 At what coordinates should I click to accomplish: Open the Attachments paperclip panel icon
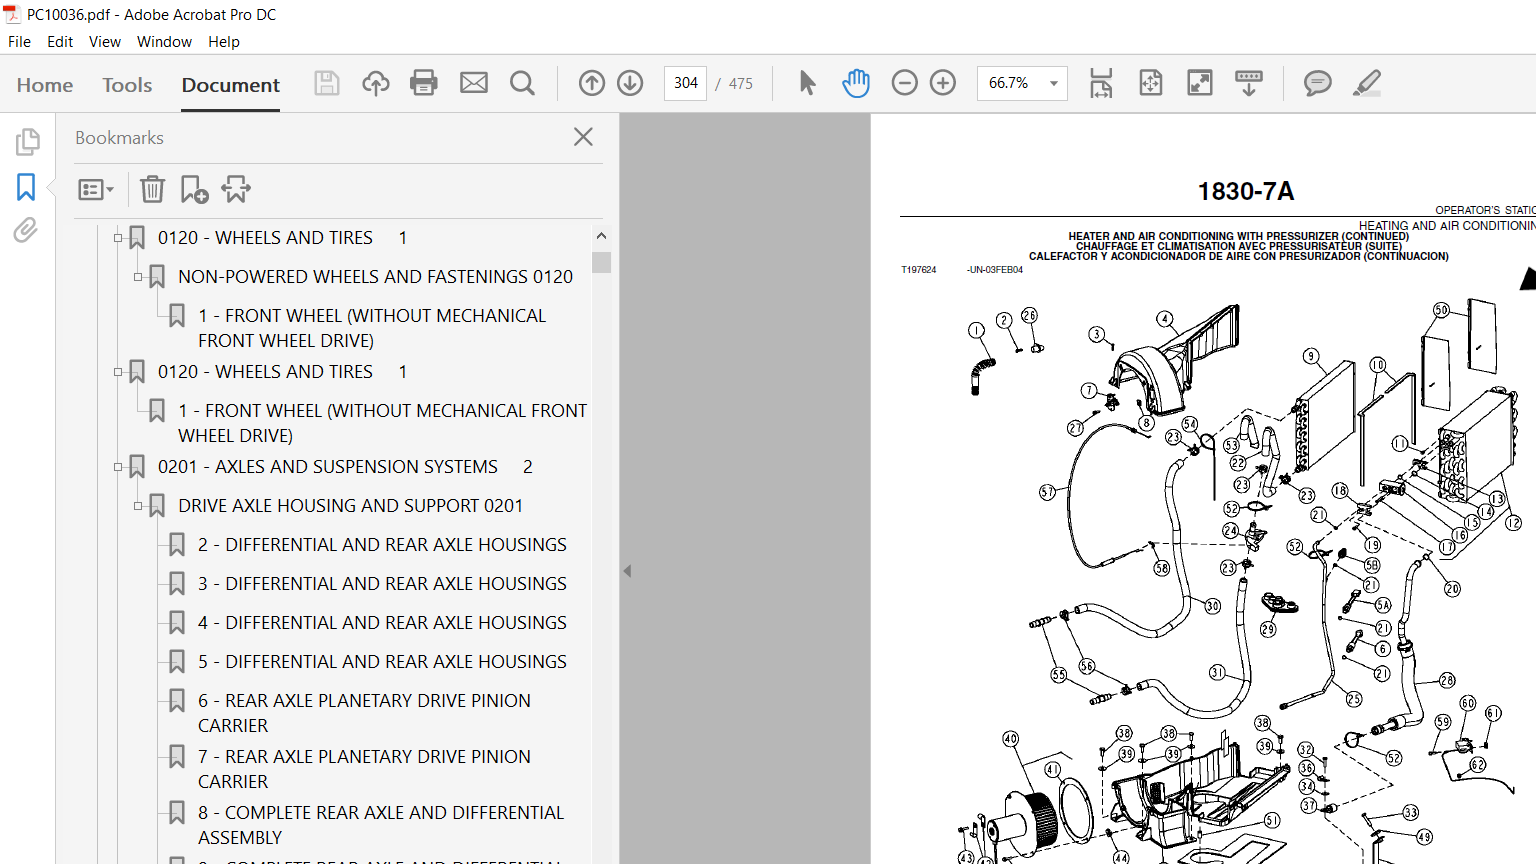coord(26,231)
